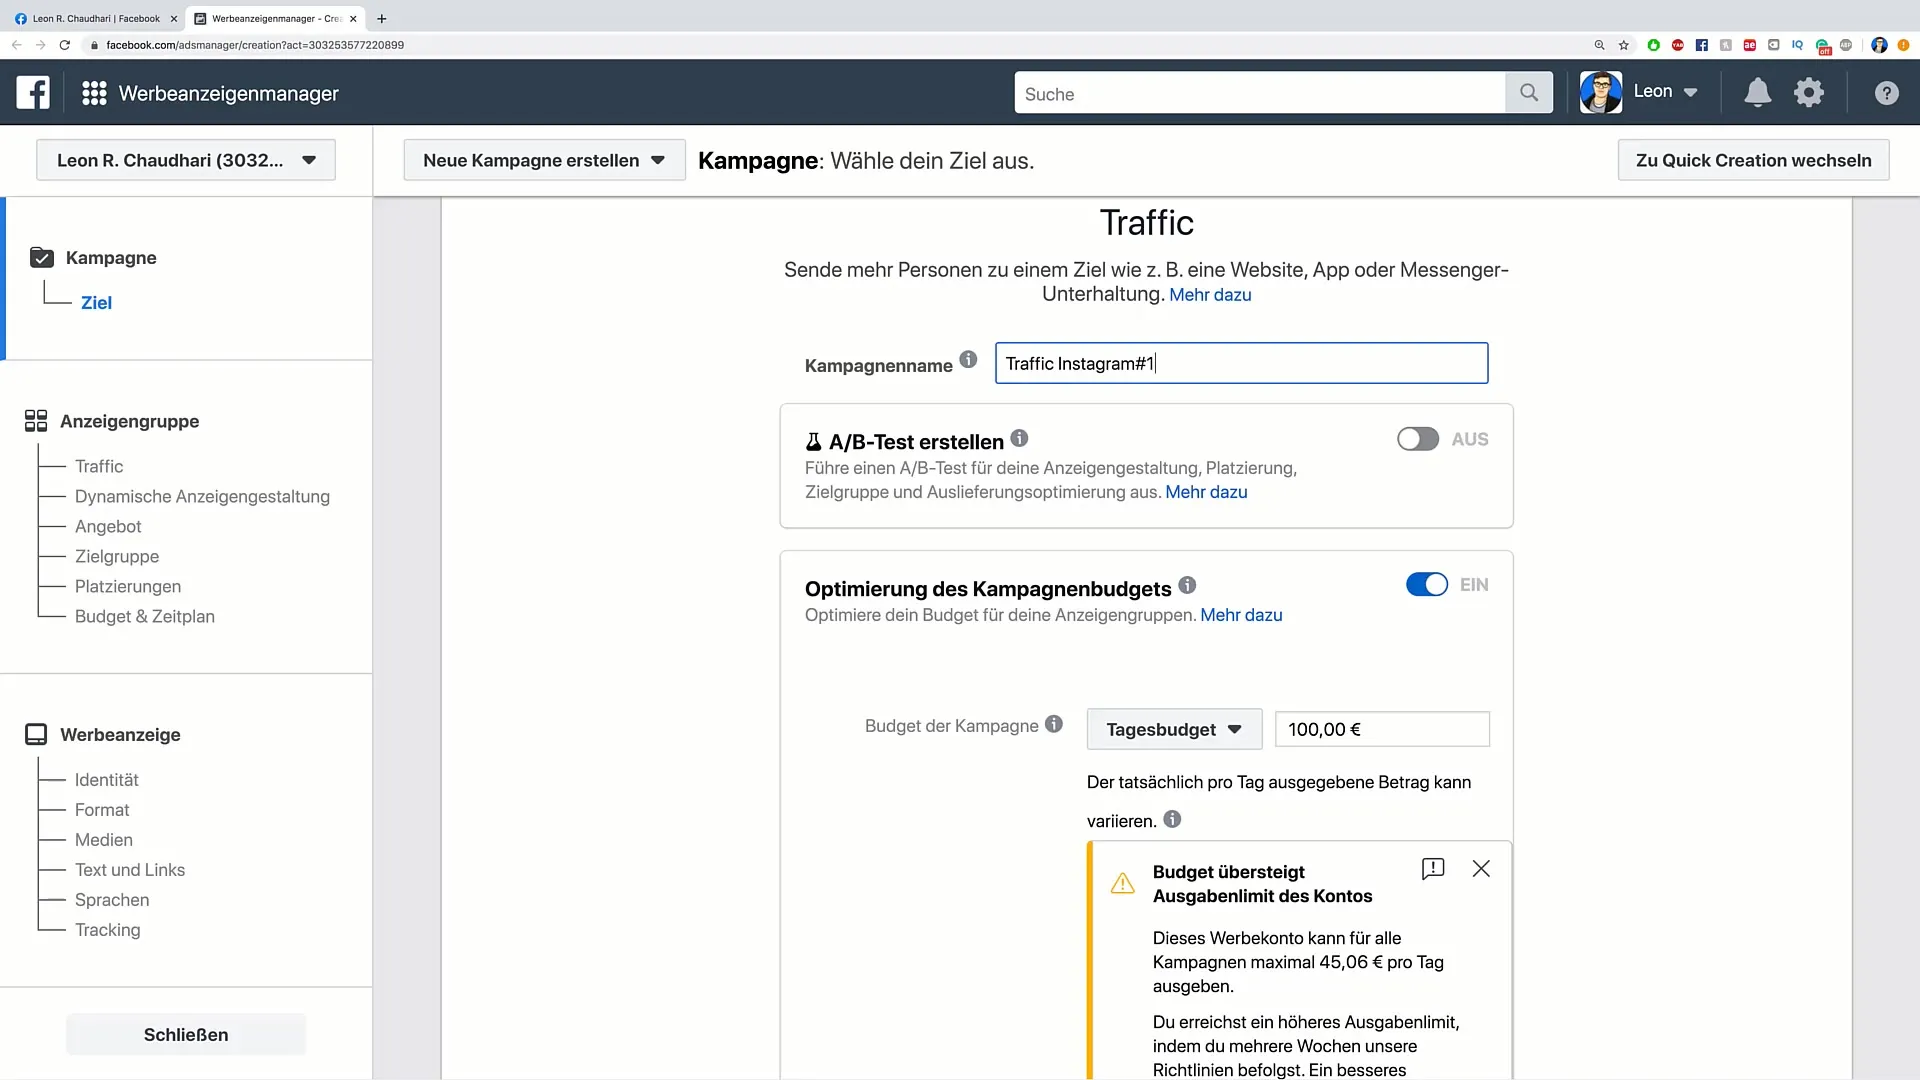Viewport: 1920px width, 1080px height.
Task: Click the 100,00 € budget amount field
Action: click(x=1382, y=729)
